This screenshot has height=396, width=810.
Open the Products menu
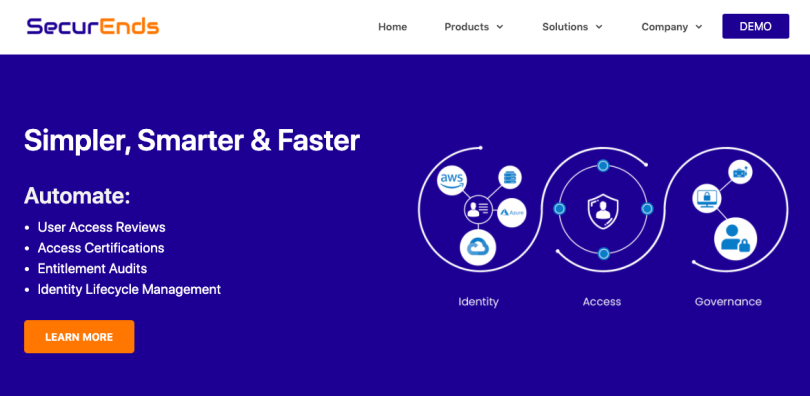coord(466,27)
